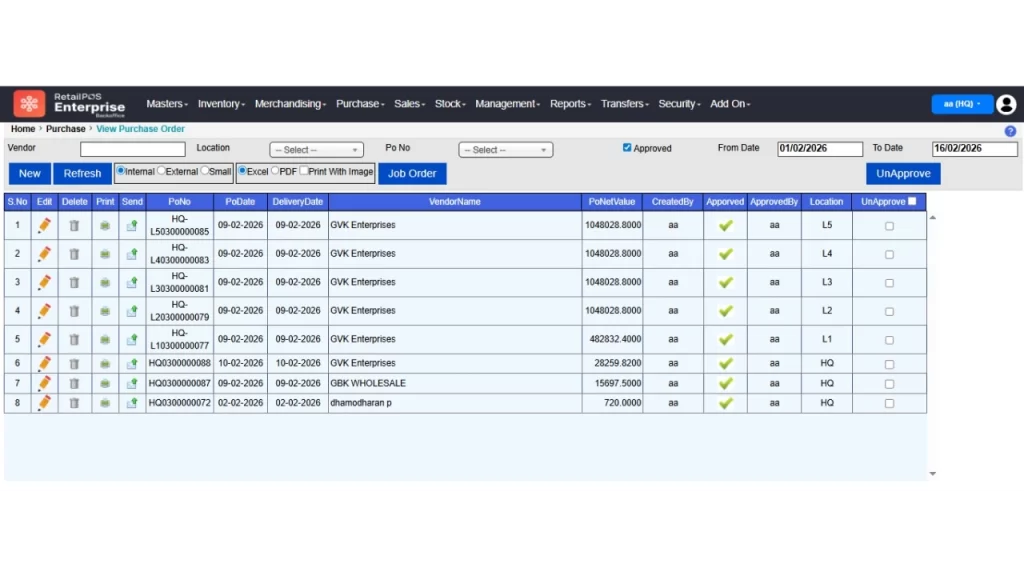Image resolution: width=1024 pixels, height=576 pixels.
Task: Open the Add On menu
Action: click(730, 104)
